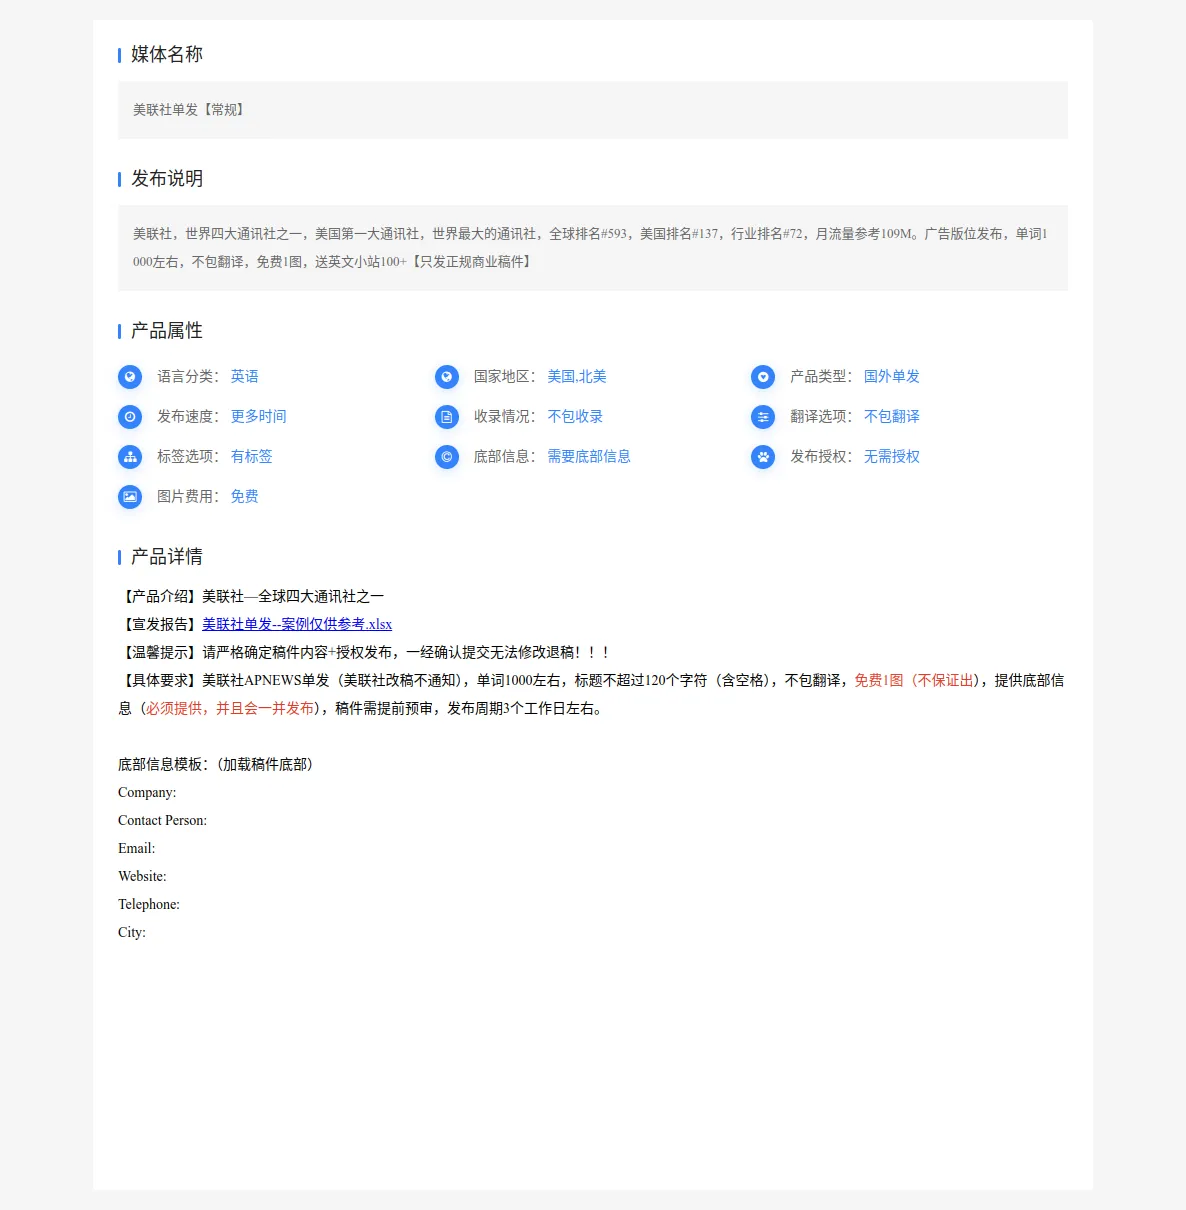Image resolution: width=1186 pixels, height=1210 pixels.
Task: Click the 底部信息模板 line
Action: click(216, 764)
